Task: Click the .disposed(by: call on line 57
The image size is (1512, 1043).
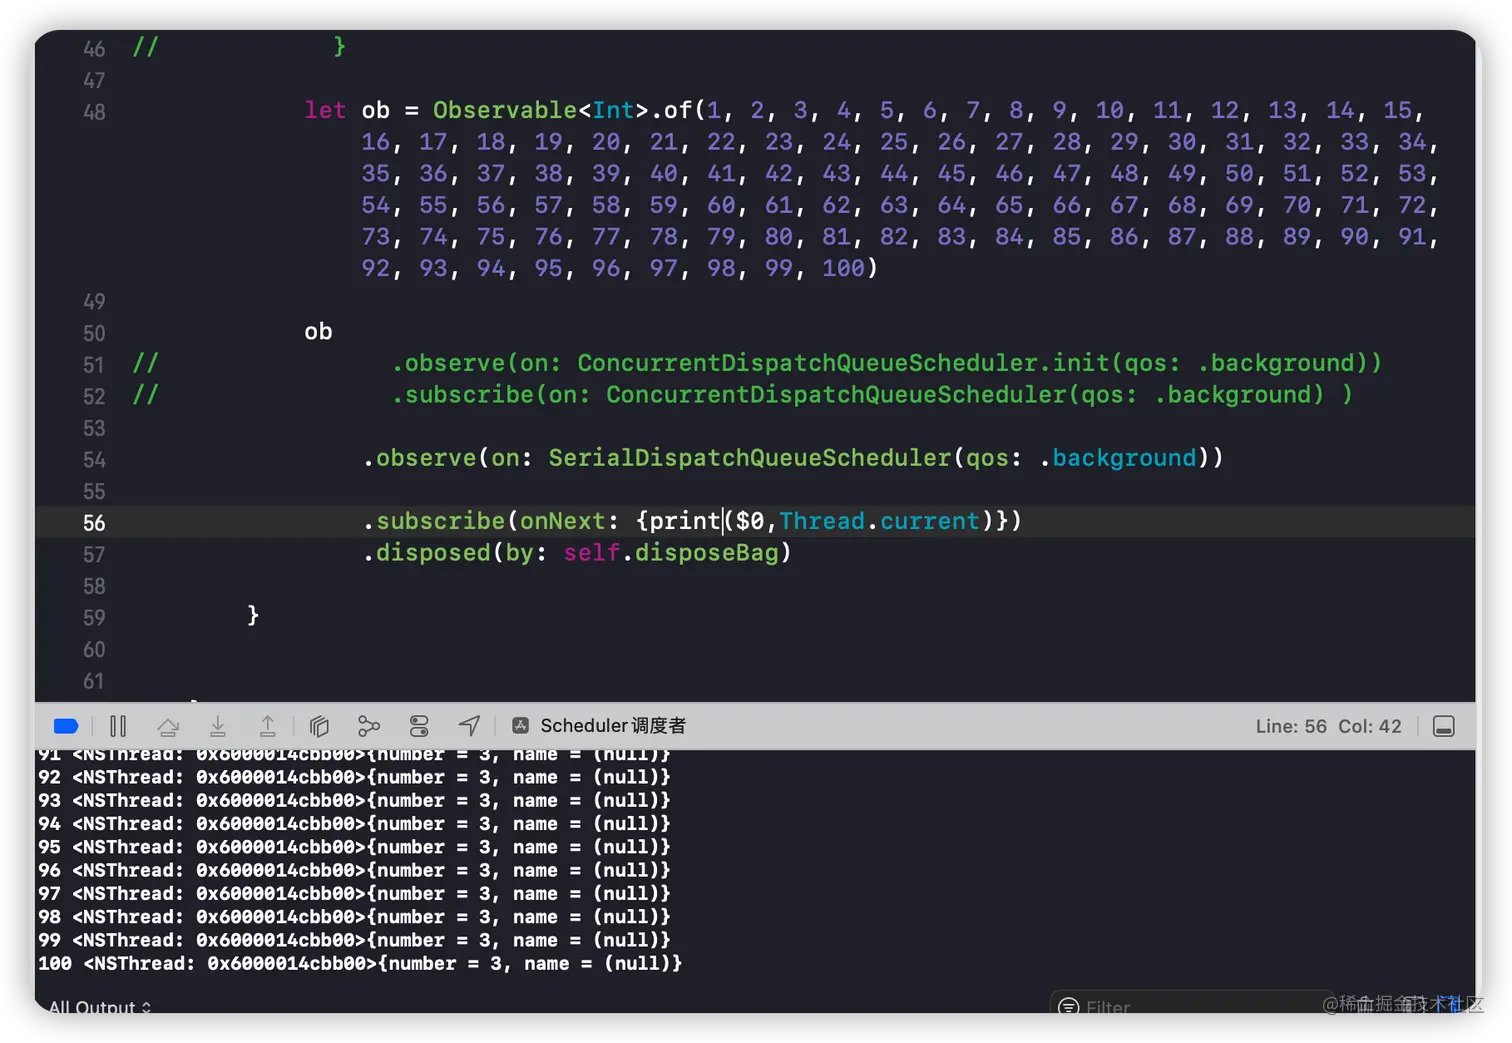Action: (455, 553)
